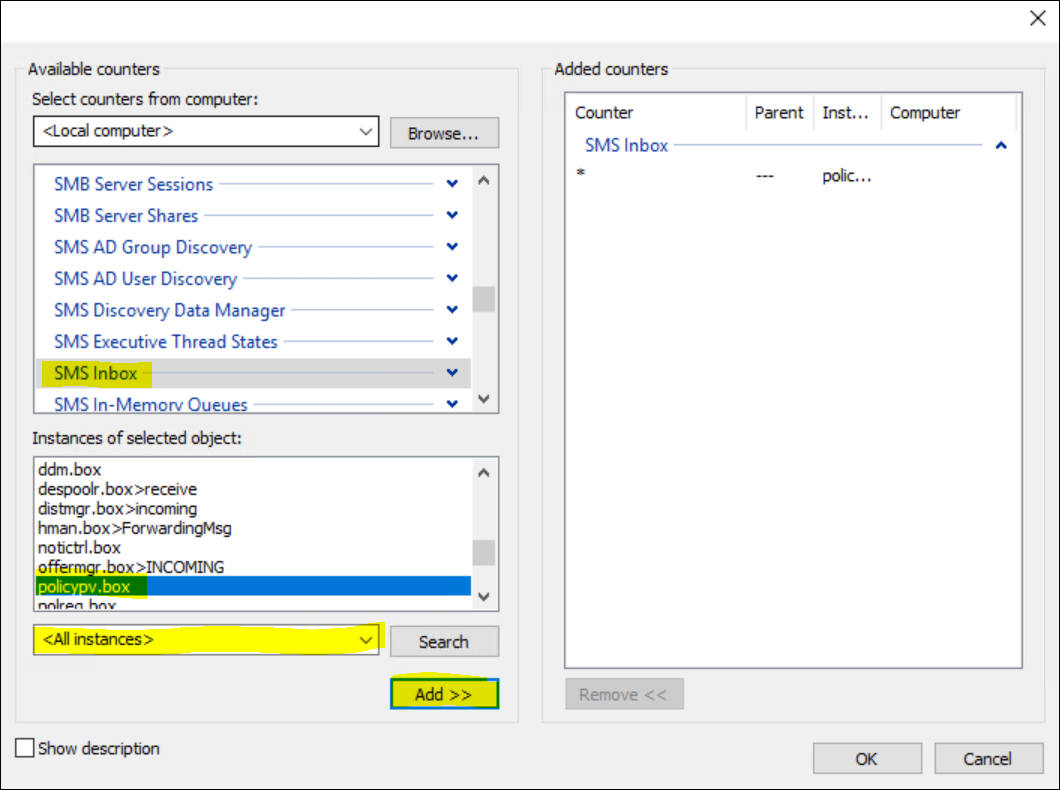
Task: Click SMS Inbox label in Added counters
Action: click(626, 145)
